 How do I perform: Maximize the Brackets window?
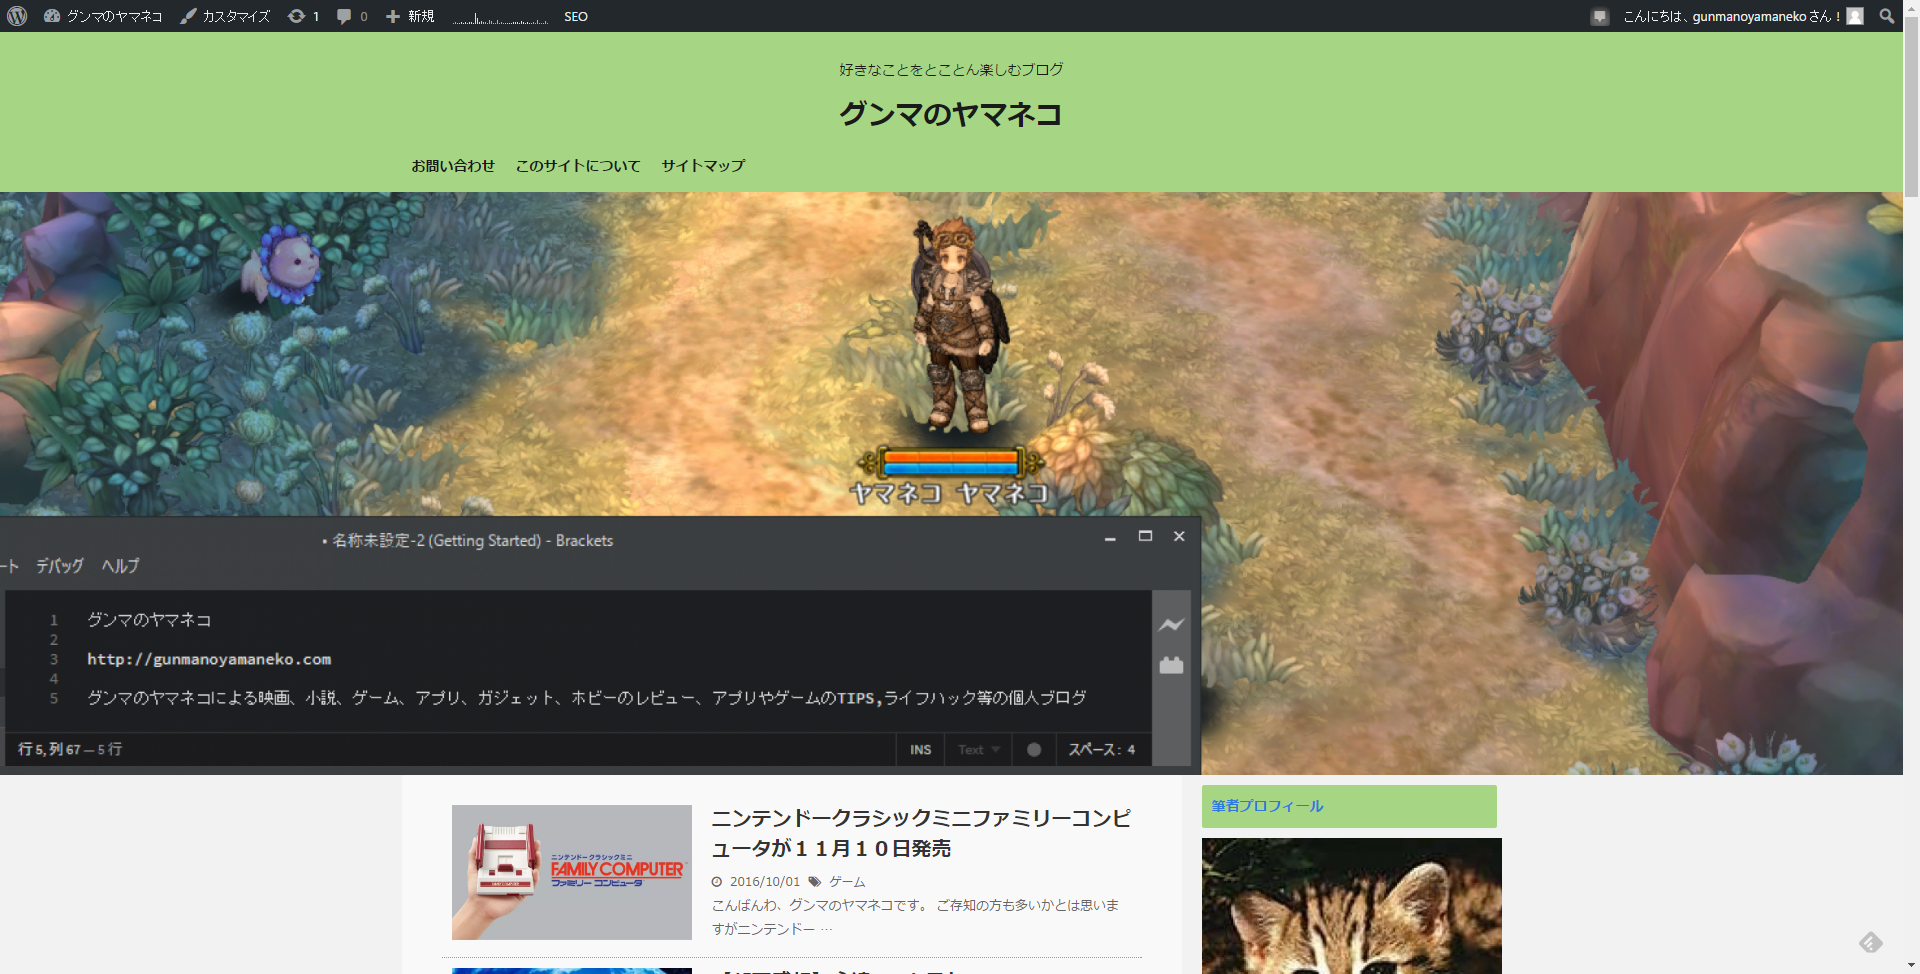(x=1145, y=536)
